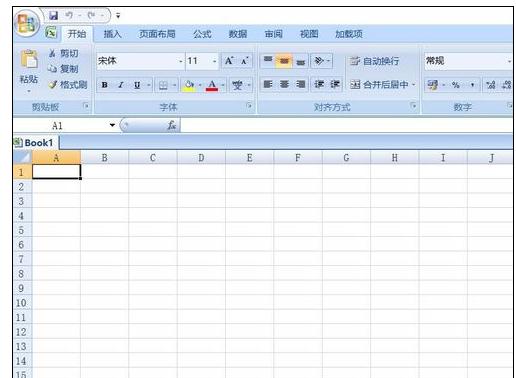The height and width of the screenshot is (378, 516).
Task: Decrease indent icon
Action: point(319,84)
